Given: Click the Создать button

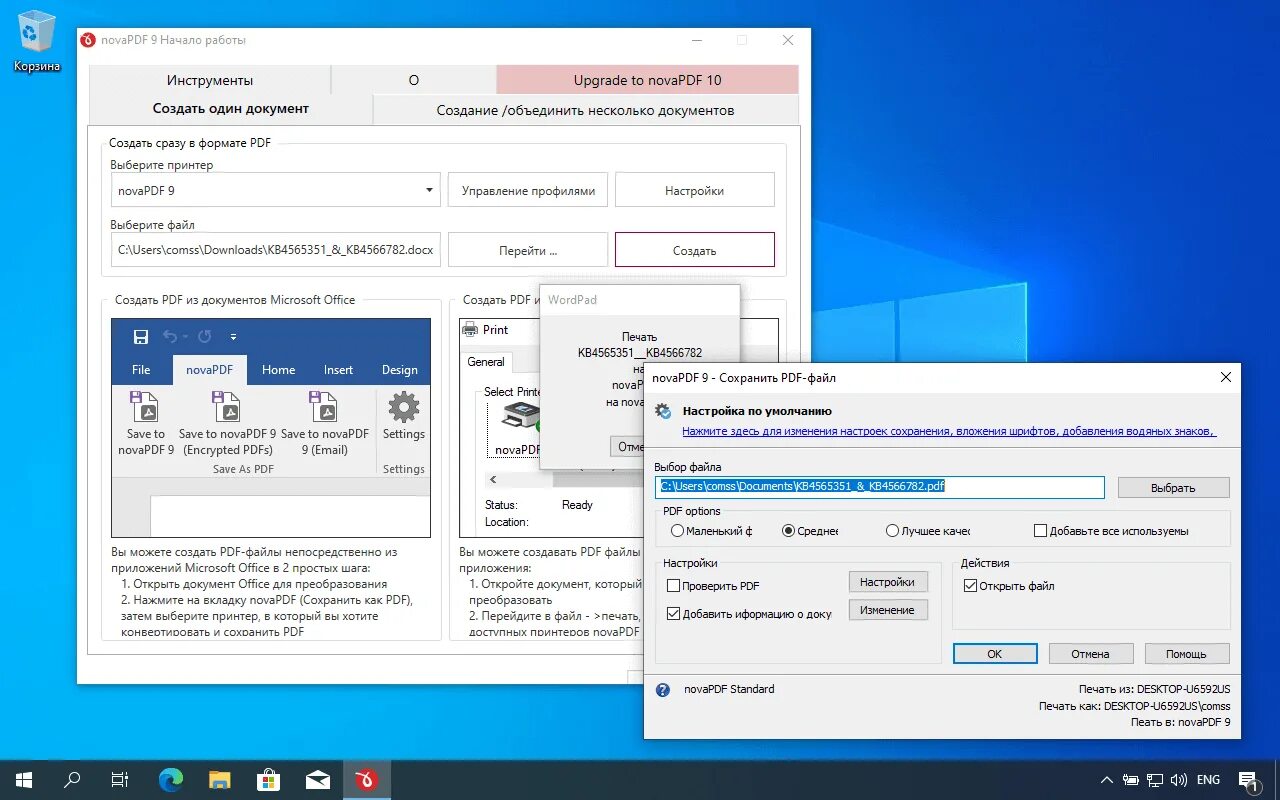Looking at the screenshot, I should click(x=694, y=250).
